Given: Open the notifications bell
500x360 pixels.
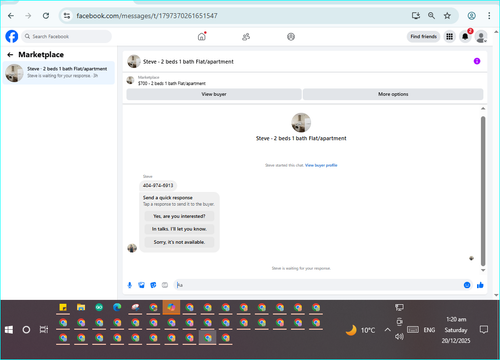Looking at the screenshot, I should (465, 36).
